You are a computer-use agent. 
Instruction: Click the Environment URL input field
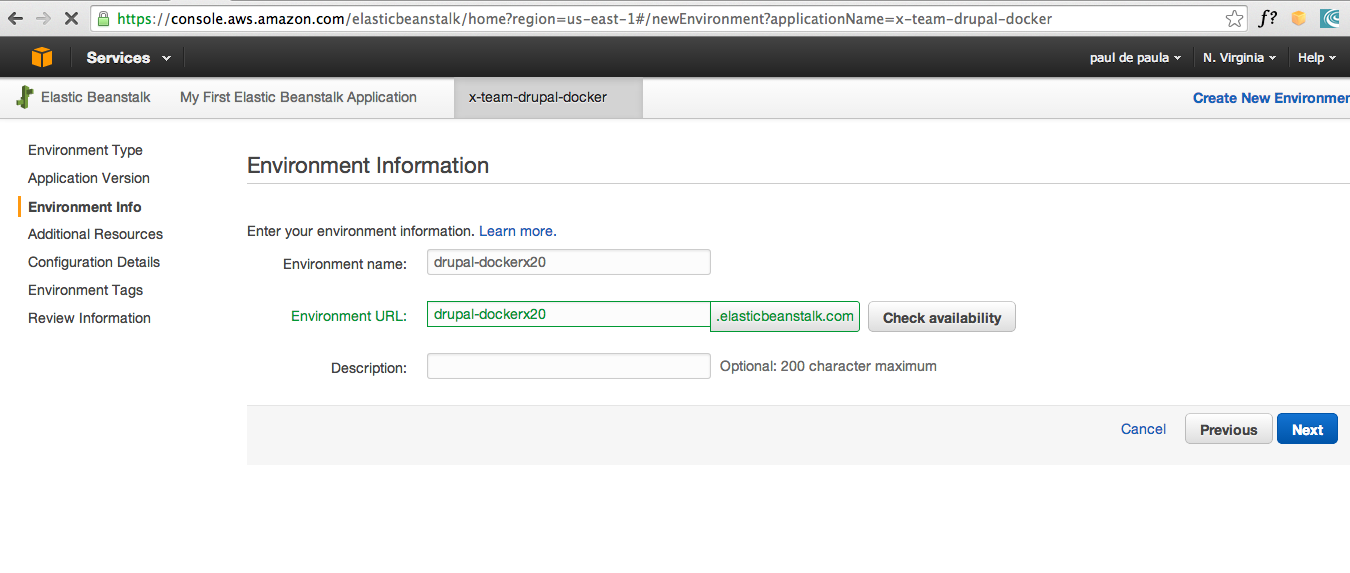pyautogui.click(x=568, y=314)
